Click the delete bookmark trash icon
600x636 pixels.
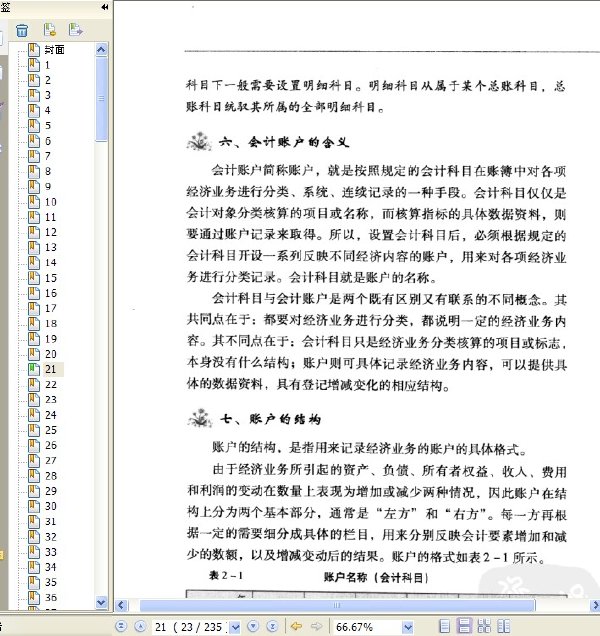coord(22,30)
